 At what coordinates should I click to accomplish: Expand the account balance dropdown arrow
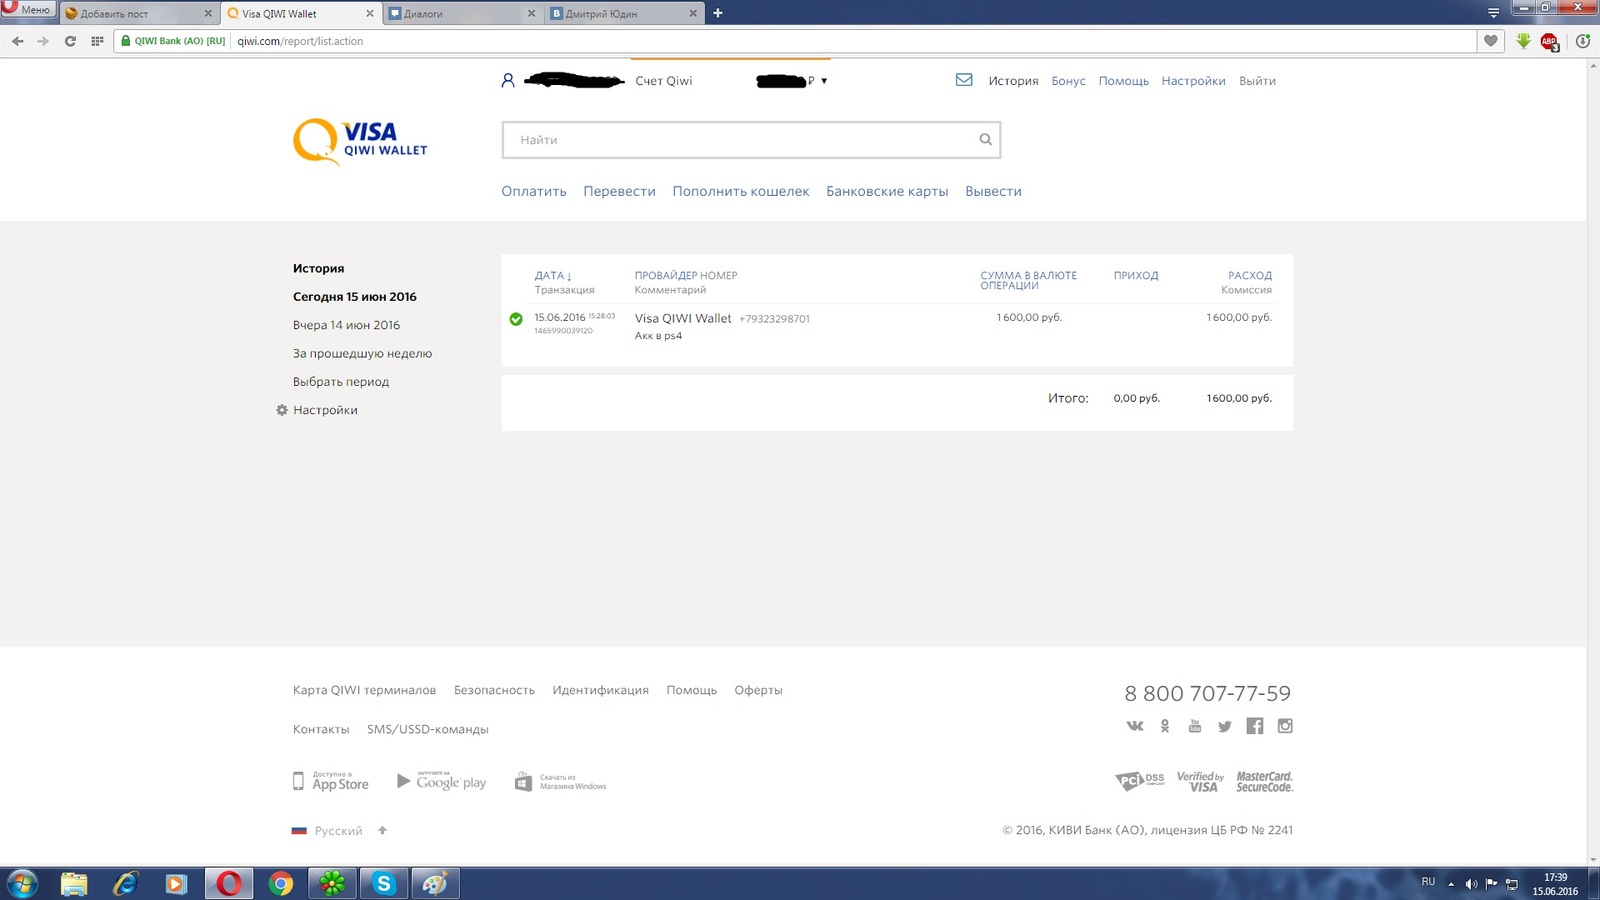coord(824,81)
